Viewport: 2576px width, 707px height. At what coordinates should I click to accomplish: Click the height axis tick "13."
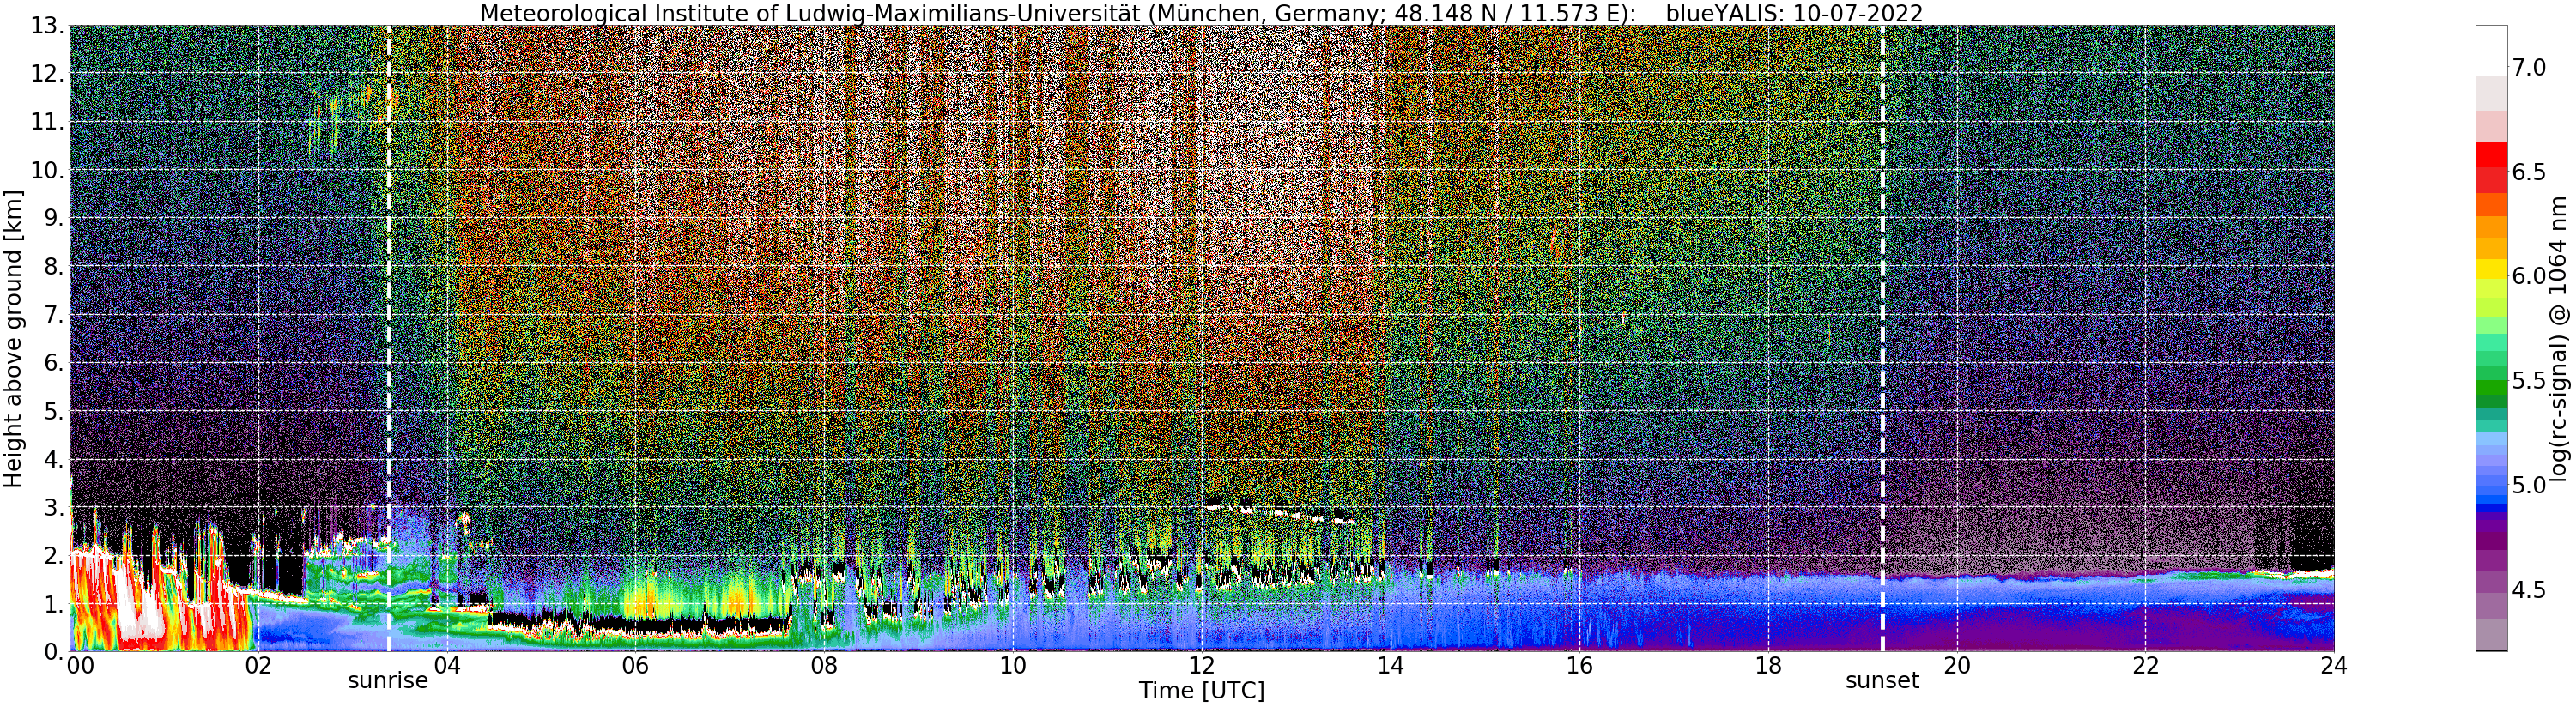[47, 26]
